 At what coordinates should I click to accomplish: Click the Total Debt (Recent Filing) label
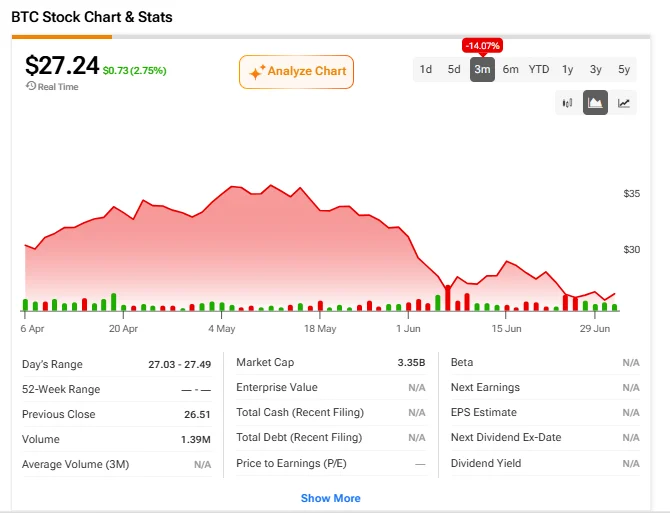299,437
